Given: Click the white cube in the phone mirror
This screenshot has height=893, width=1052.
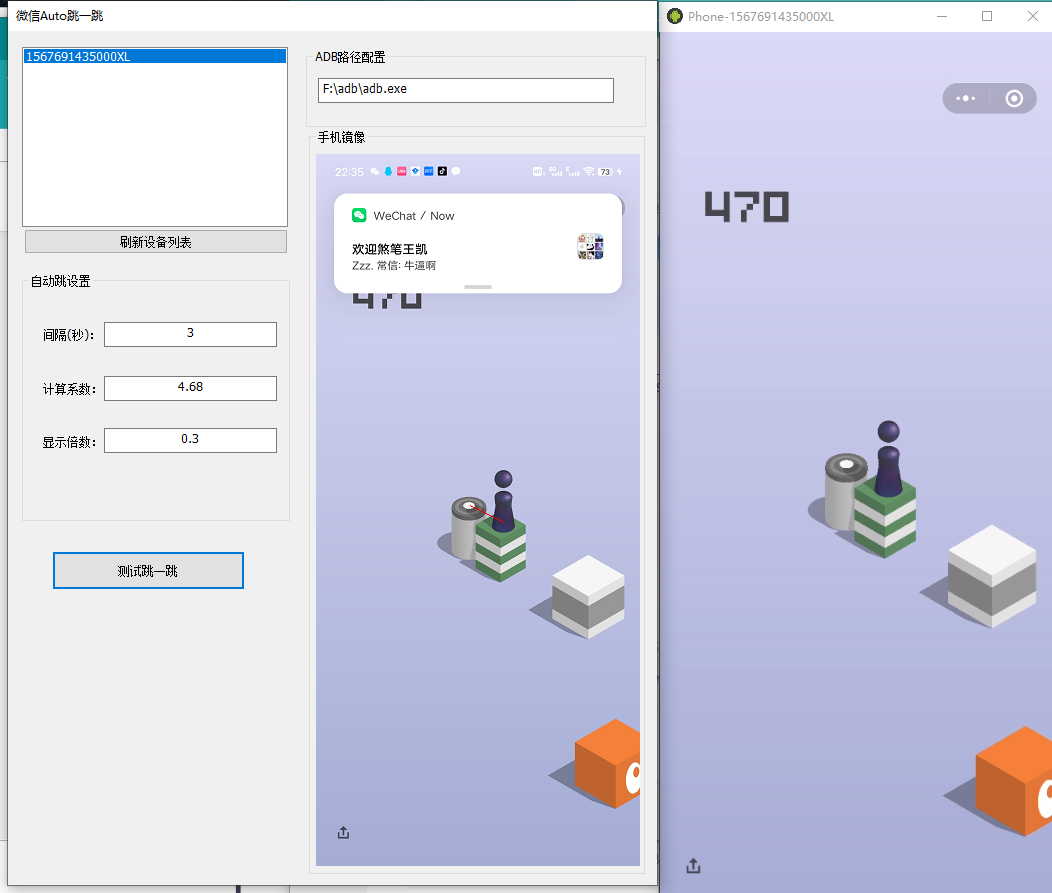Looking at the screenshot, I should coord(588,596).
